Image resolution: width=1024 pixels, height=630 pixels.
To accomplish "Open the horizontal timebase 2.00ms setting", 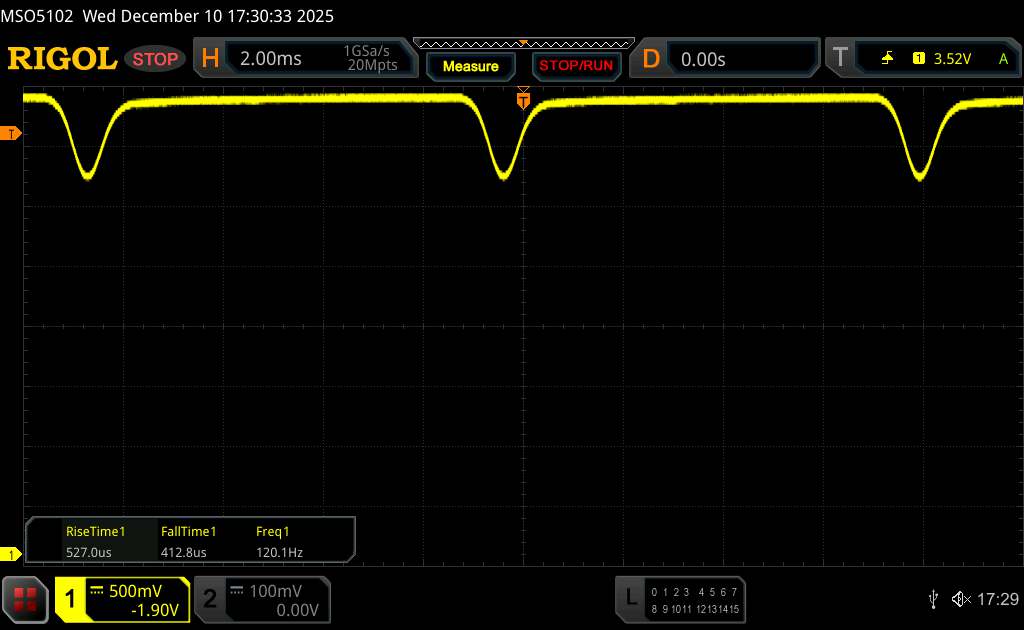I will click(x=270, y=59).
